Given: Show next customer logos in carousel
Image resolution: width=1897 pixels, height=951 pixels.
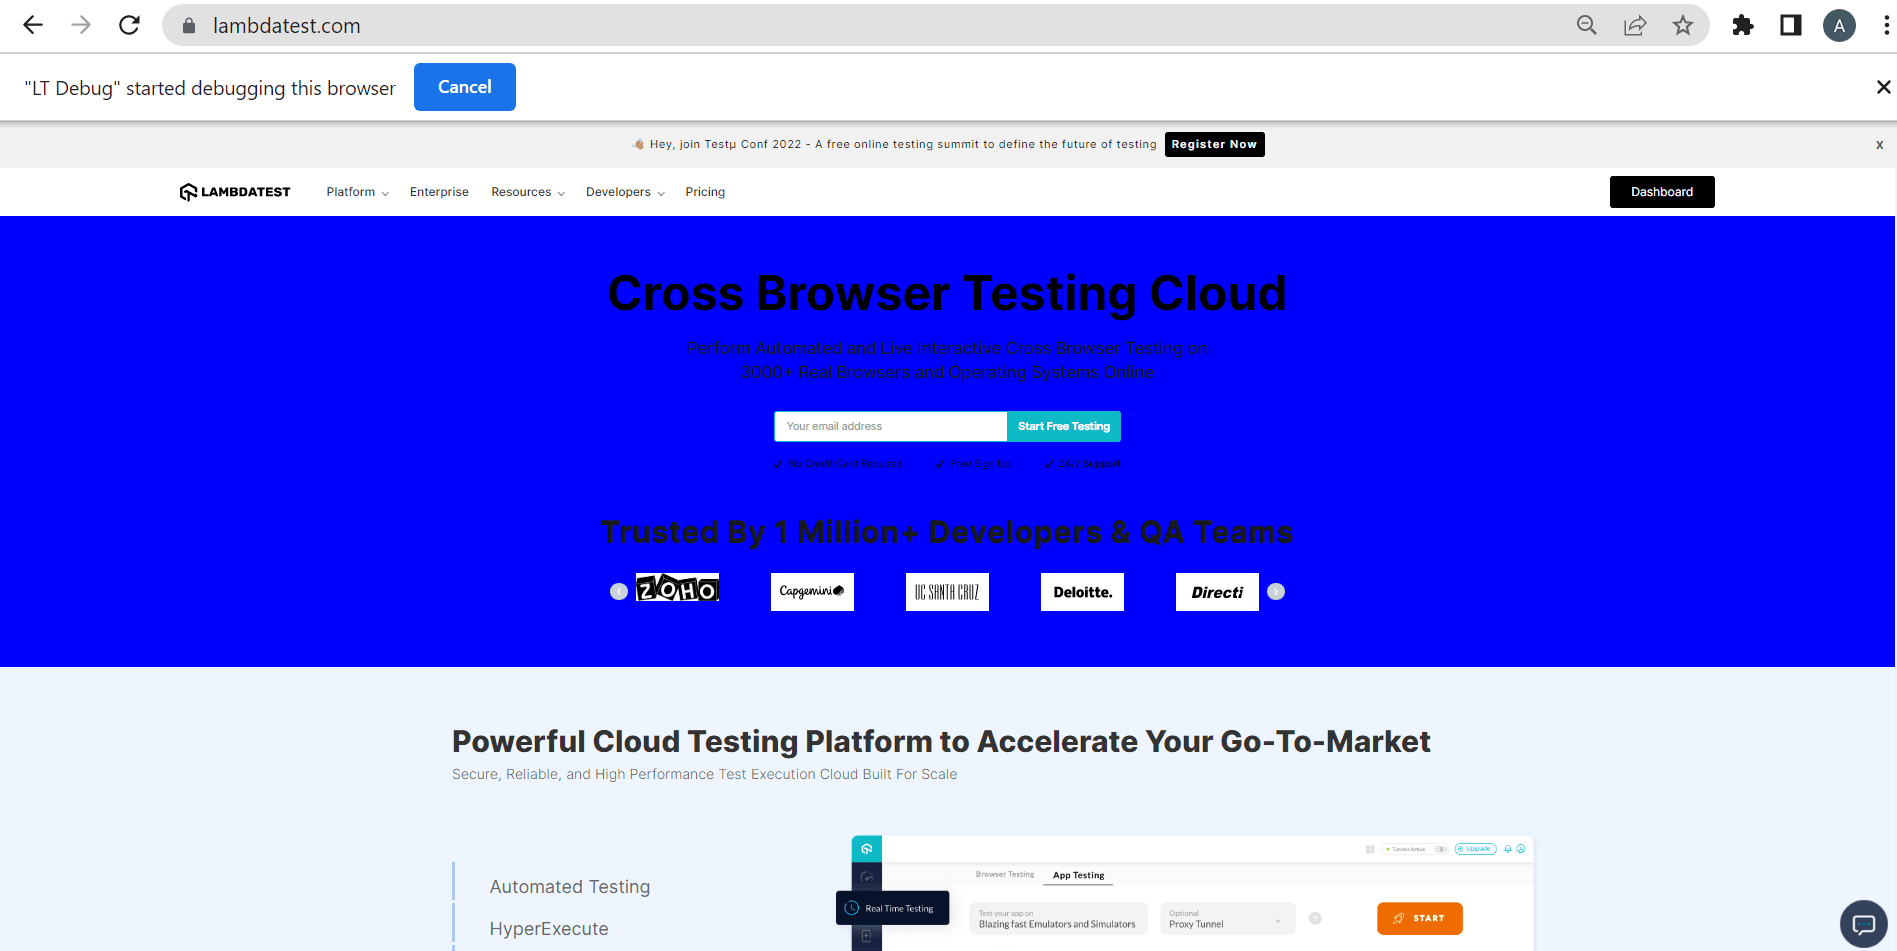Looking at the screenshot, I should point(1276,592).
